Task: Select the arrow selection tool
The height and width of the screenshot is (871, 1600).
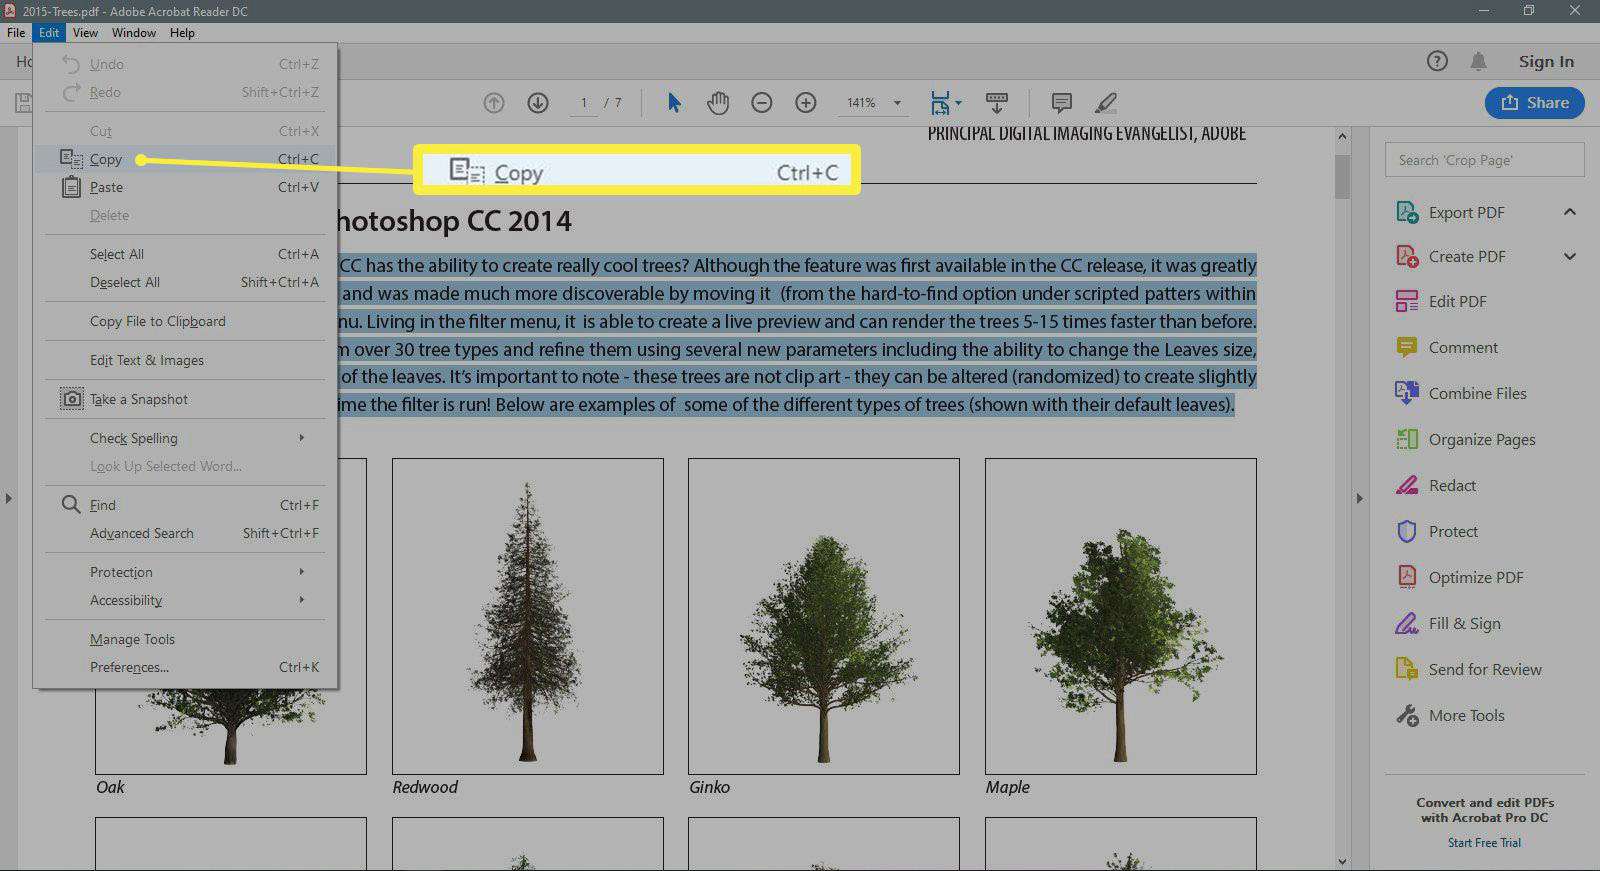Action: (x=674, y=103)
